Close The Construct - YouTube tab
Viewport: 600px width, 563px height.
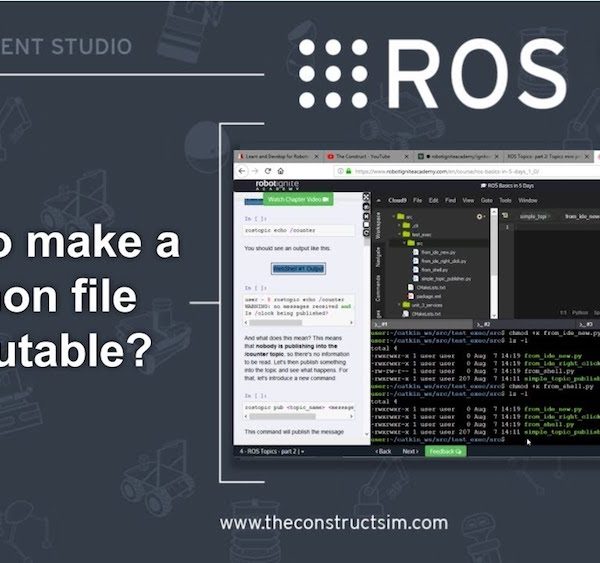(x=406, y=157)
